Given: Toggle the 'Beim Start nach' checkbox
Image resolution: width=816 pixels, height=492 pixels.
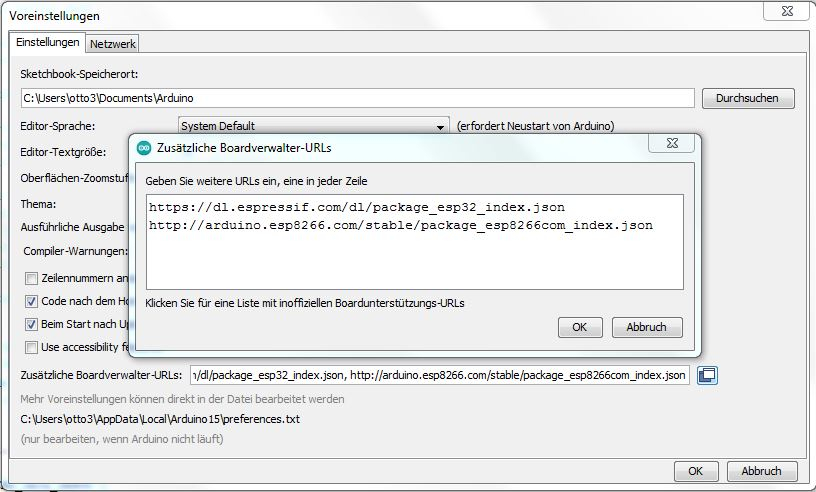Looking at the screenshot, I should 32,324.
